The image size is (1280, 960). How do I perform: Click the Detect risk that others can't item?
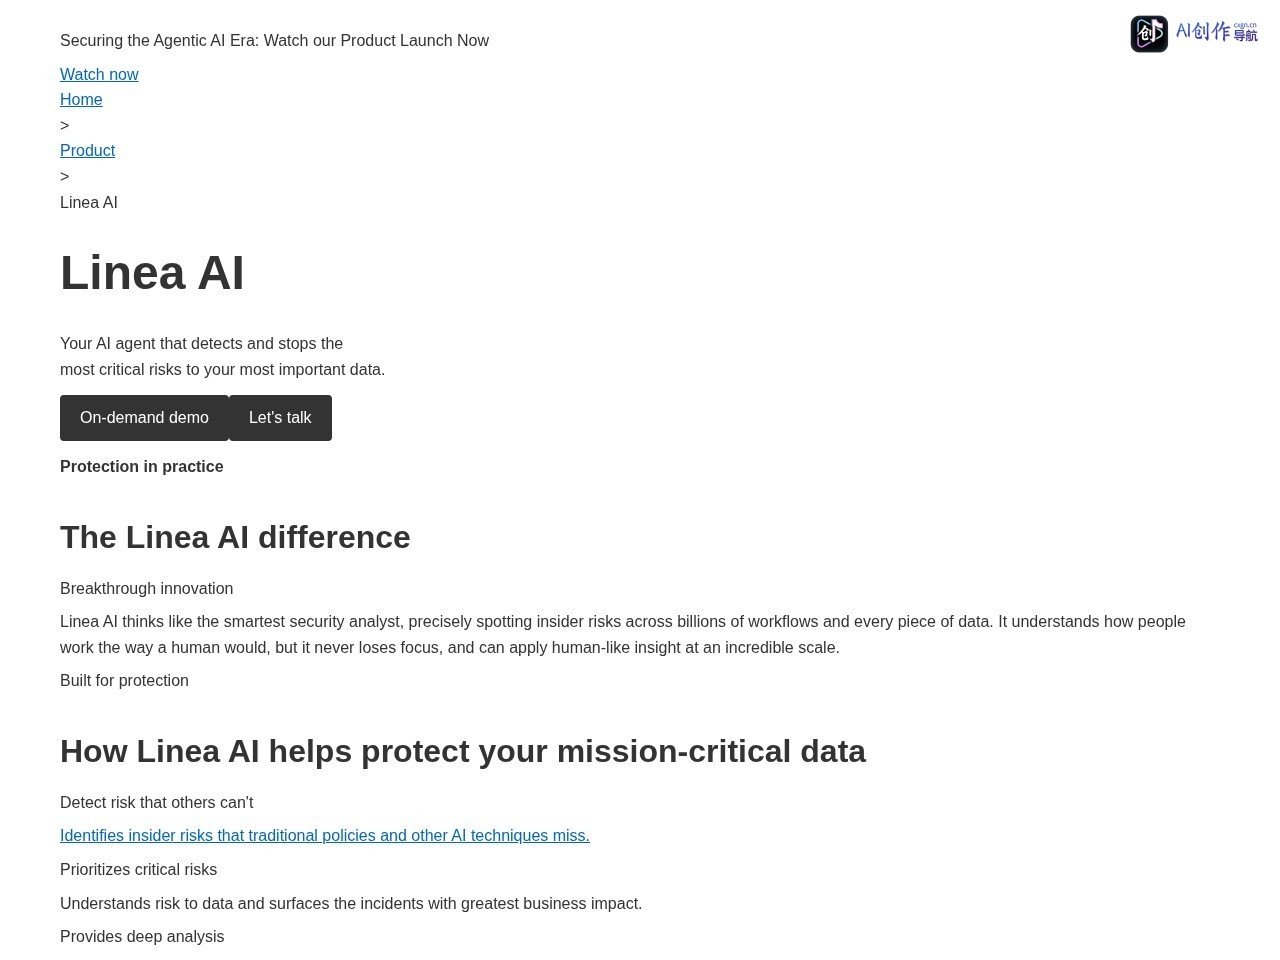[x=156, y=802]
